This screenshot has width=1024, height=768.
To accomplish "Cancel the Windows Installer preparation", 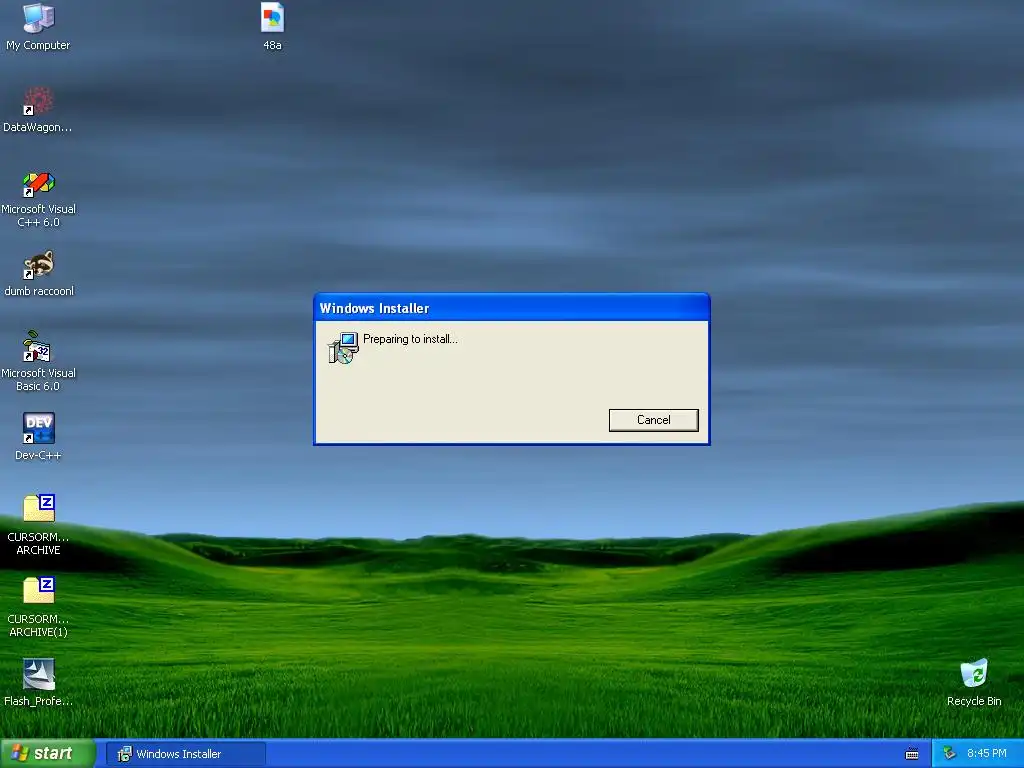I will pos(654,420).
